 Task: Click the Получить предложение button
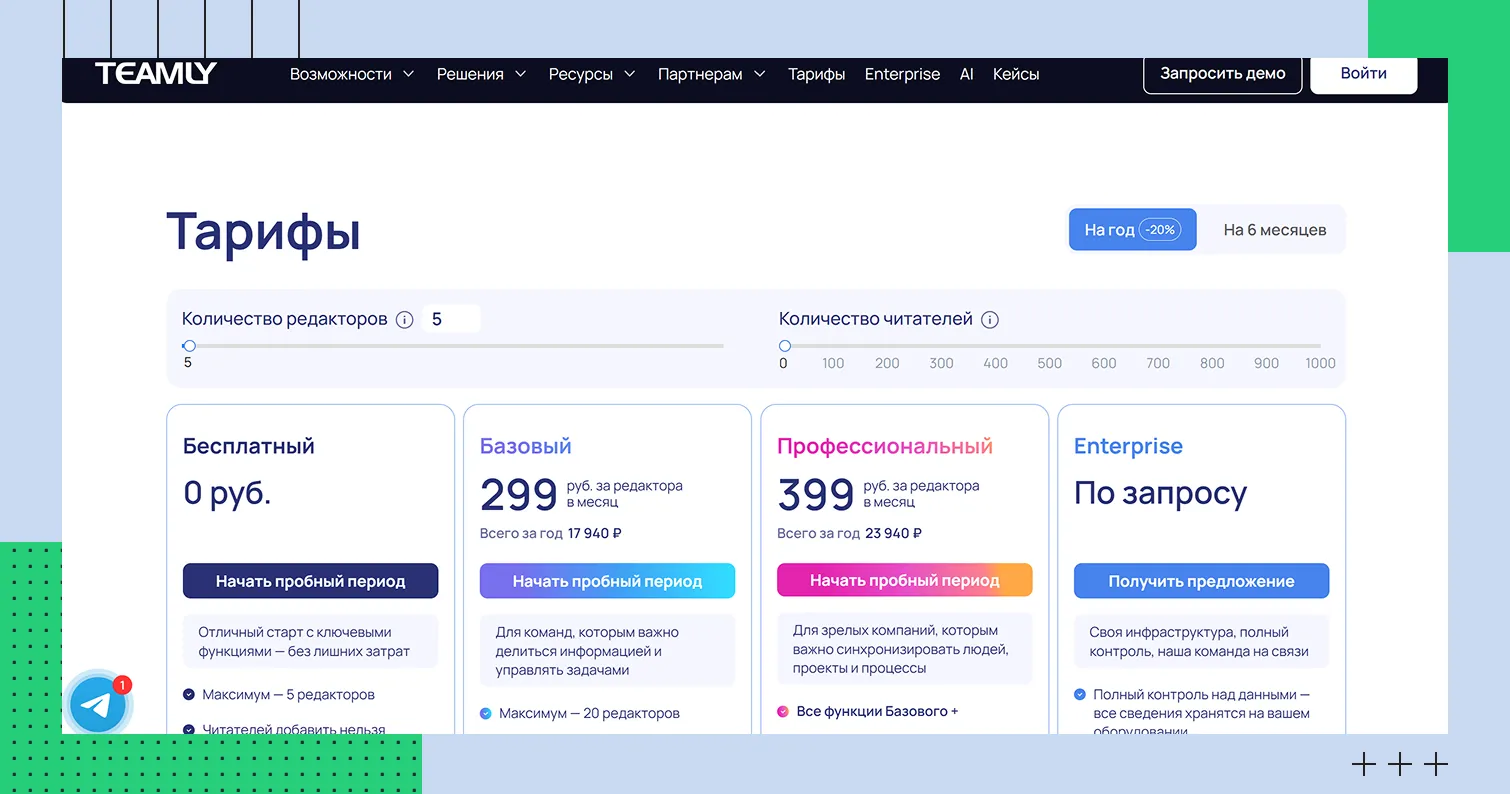click(x=1201, y=581)
